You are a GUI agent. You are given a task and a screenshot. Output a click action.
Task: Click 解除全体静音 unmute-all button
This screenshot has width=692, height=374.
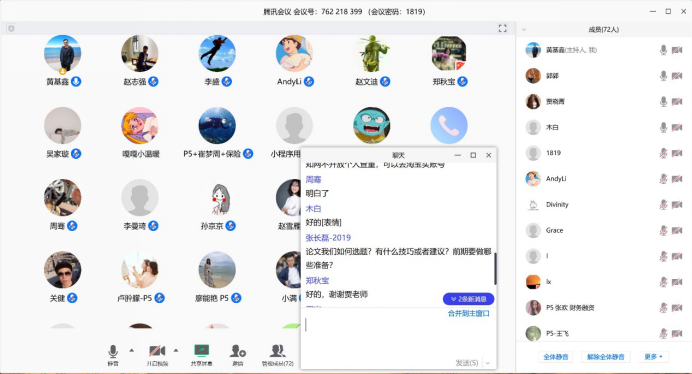coord(606,357)
